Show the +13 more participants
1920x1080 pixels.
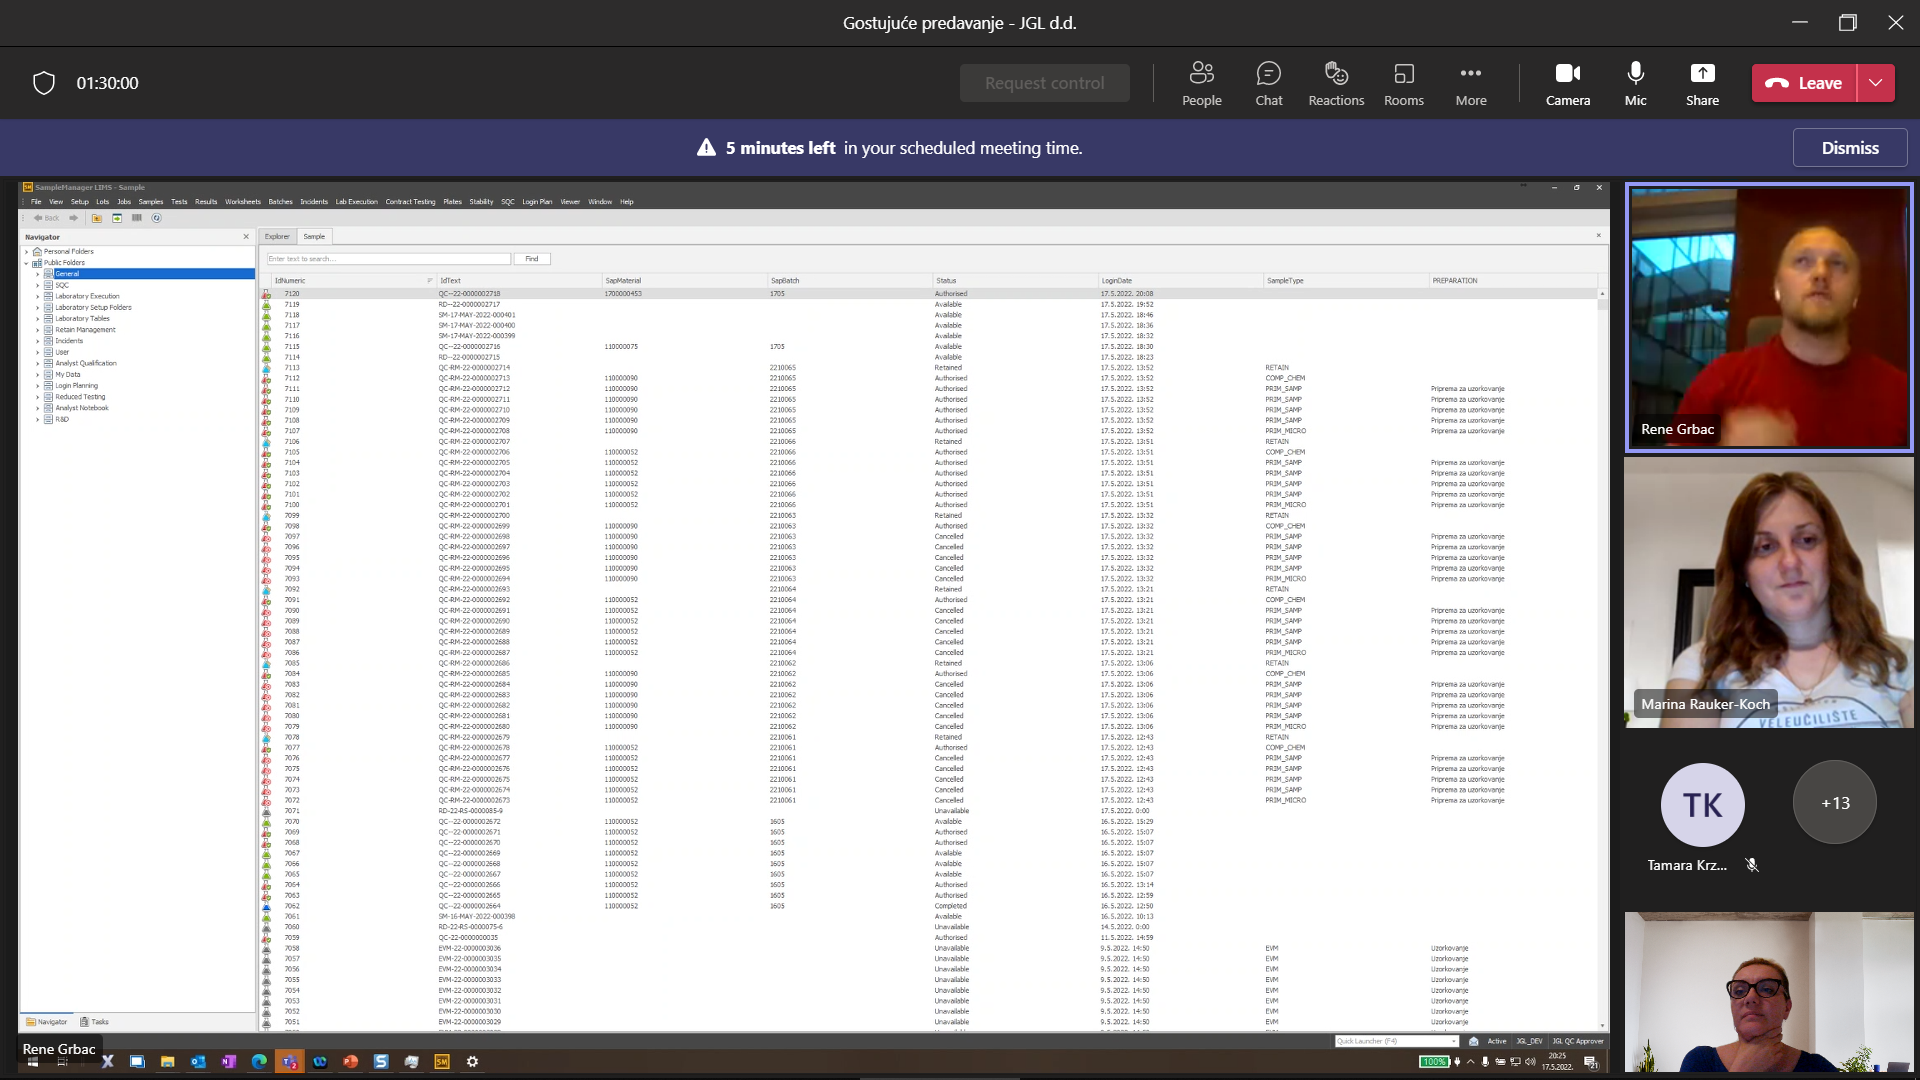(1835, 803)
